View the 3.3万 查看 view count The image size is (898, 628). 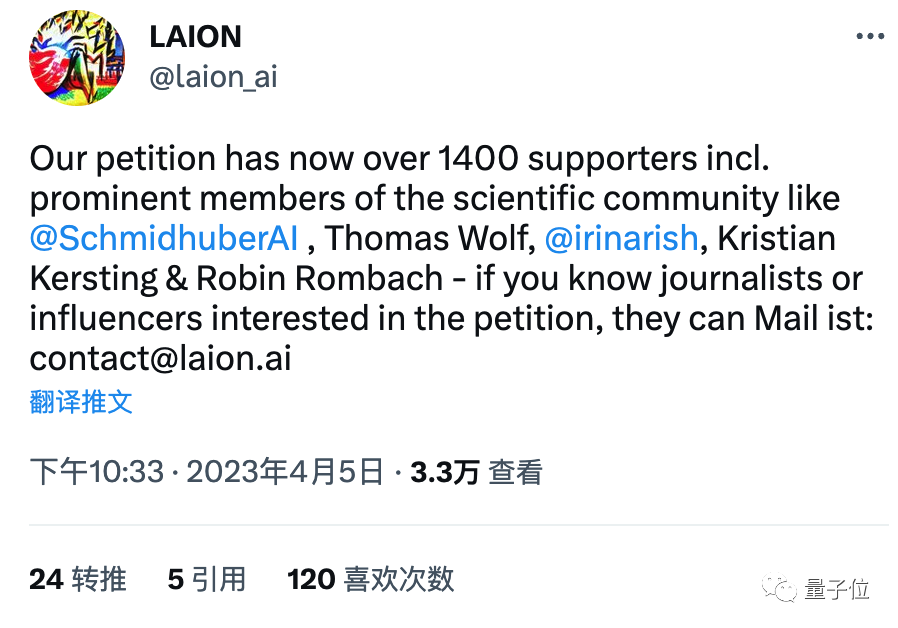click(x=476, y=472)
